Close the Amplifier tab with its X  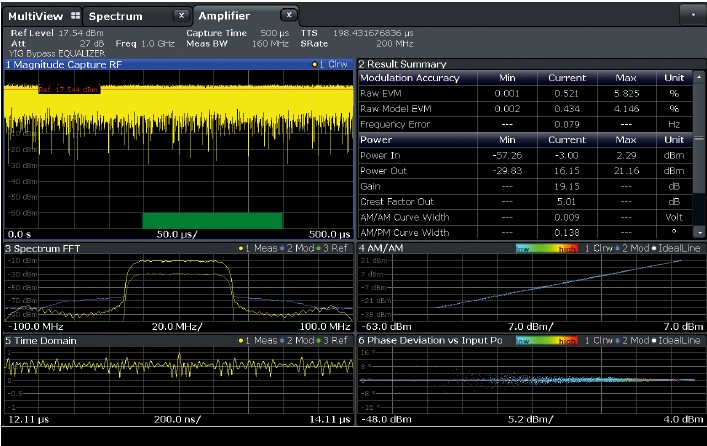pos(288,16)
